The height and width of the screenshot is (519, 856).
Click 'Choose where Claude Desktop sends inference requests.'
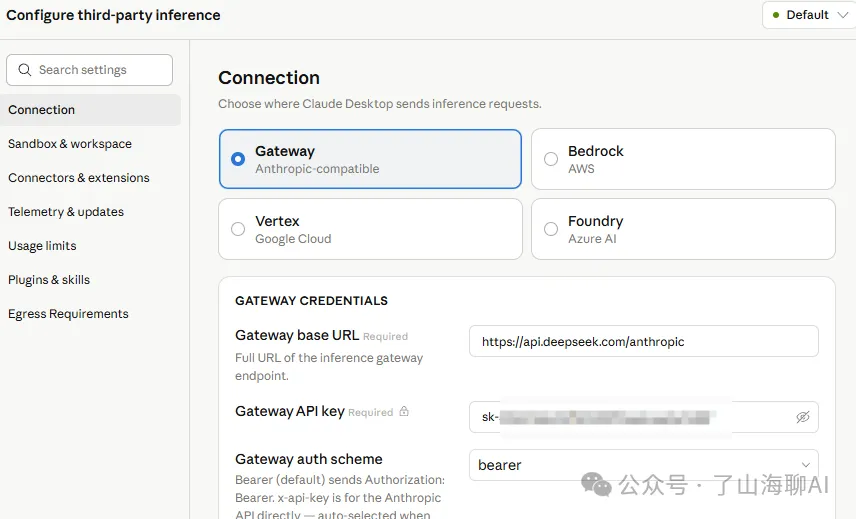click(380, 104)
